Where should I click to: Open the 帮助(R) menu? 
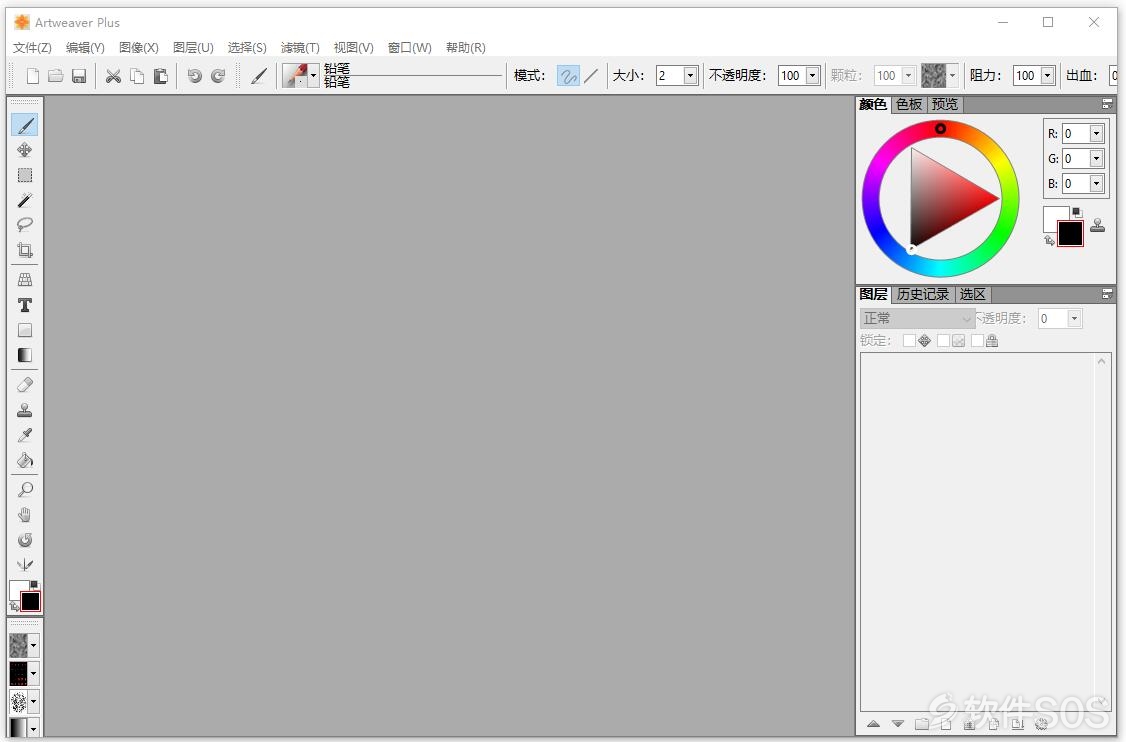tap(465, 47)
